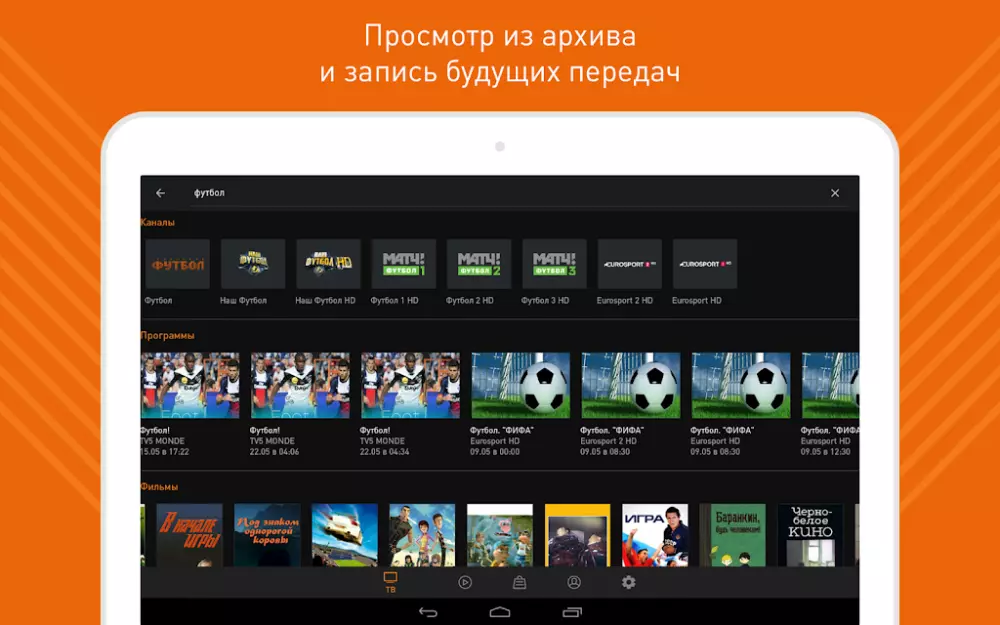This screenshot has width=1000, height=625.
Task: Click the Фильмы section heading
Action: click(x=159, y=487)
